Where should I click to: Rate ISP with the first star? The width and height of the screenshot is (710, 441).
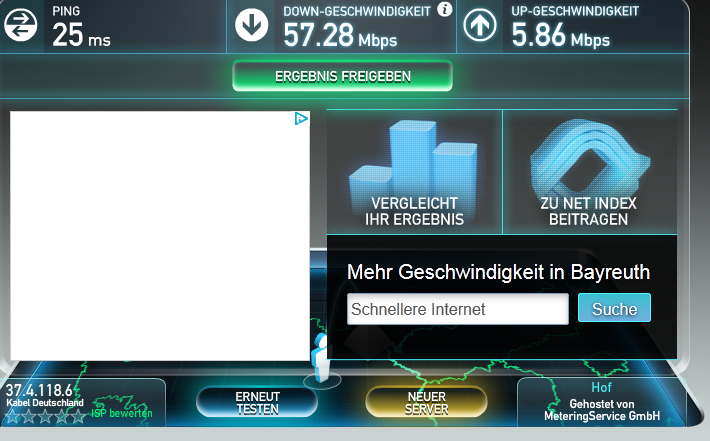tap(13, 416)
